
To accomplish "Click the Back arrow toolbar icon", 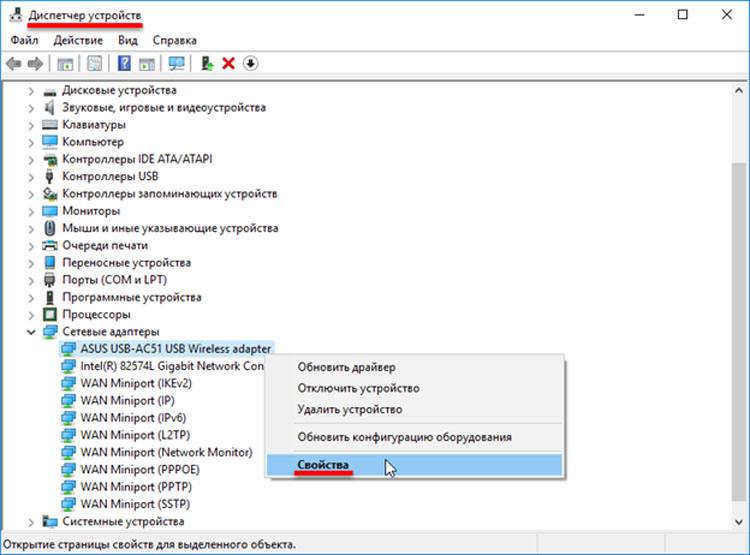I will pos(13,63).
